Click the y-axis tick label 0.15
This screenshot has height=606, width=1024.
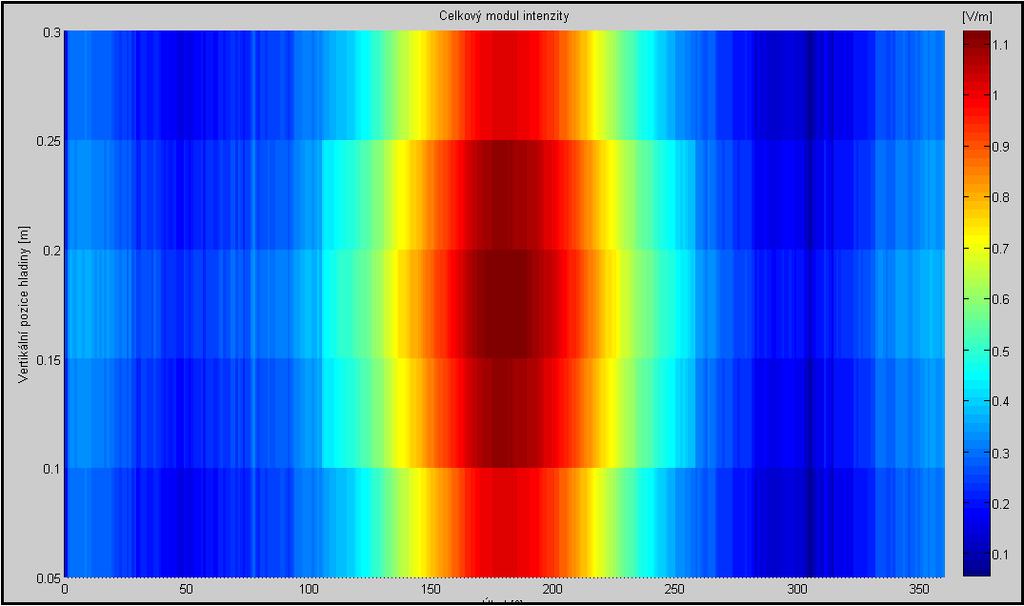(x=49, y=360)
